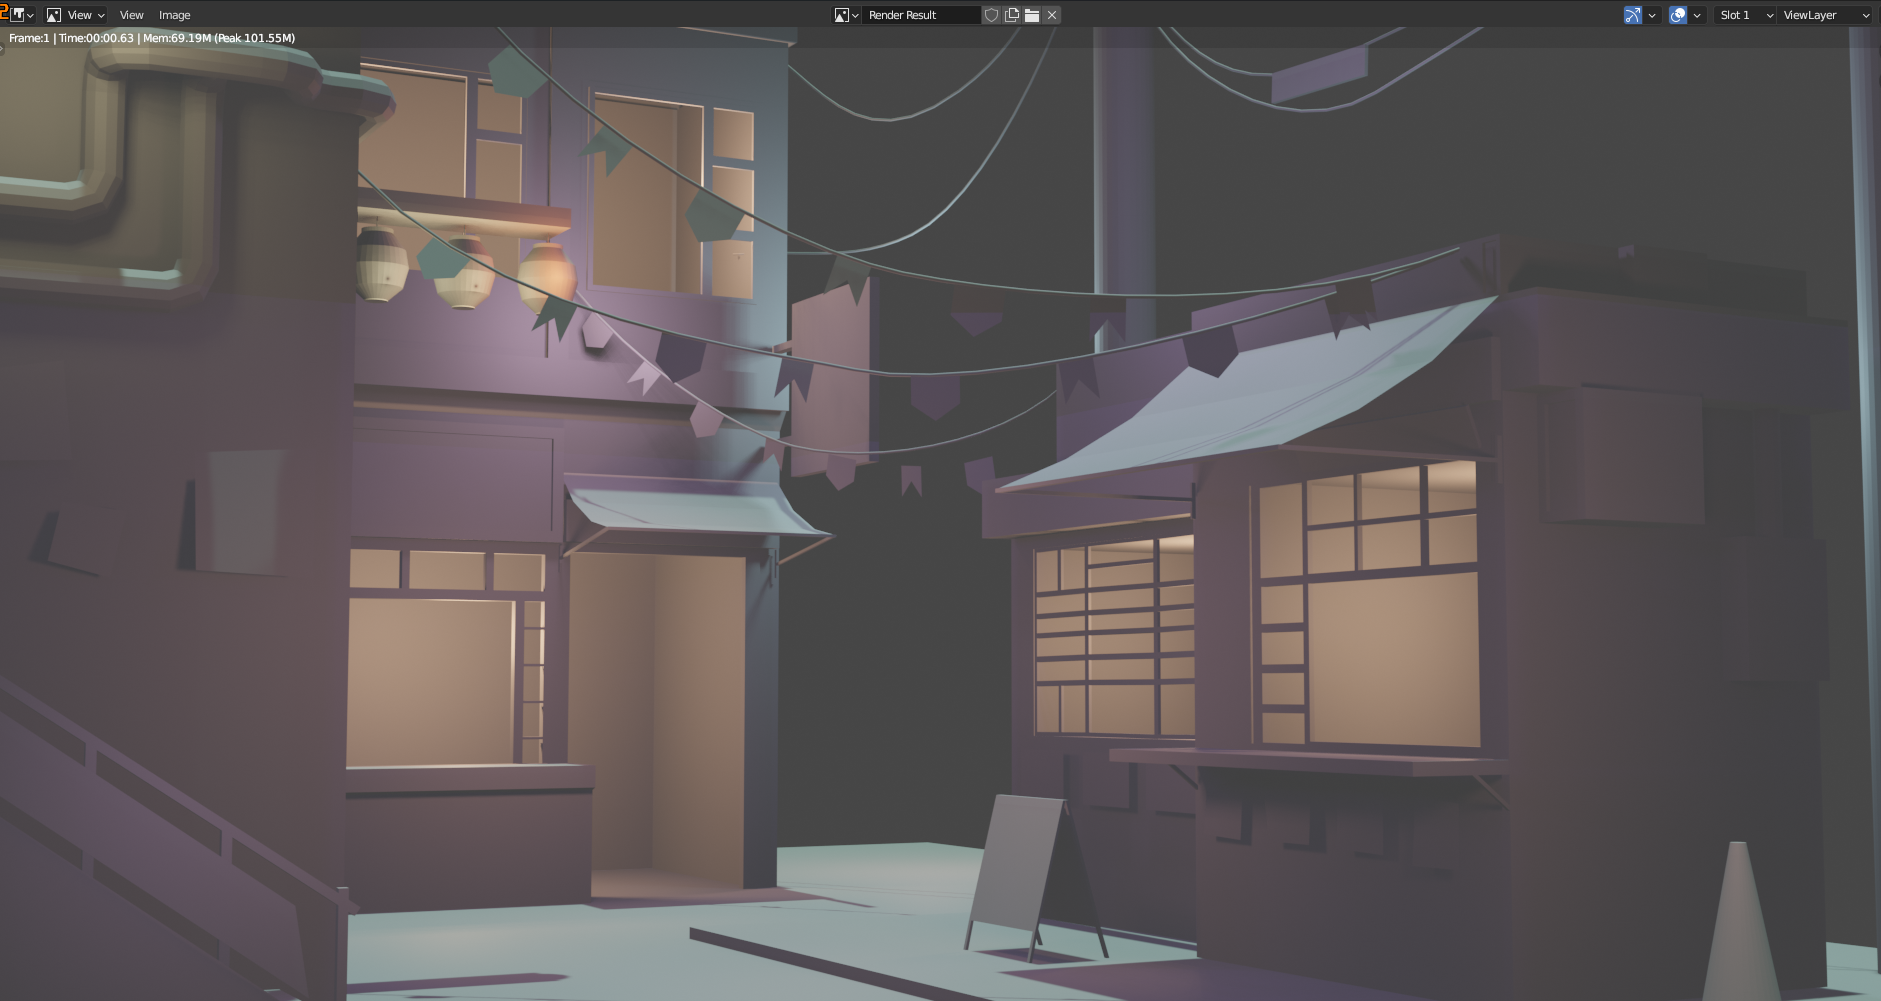Click on the rendered street scene image
1881x1001 pixels.
tap(940, 500)
